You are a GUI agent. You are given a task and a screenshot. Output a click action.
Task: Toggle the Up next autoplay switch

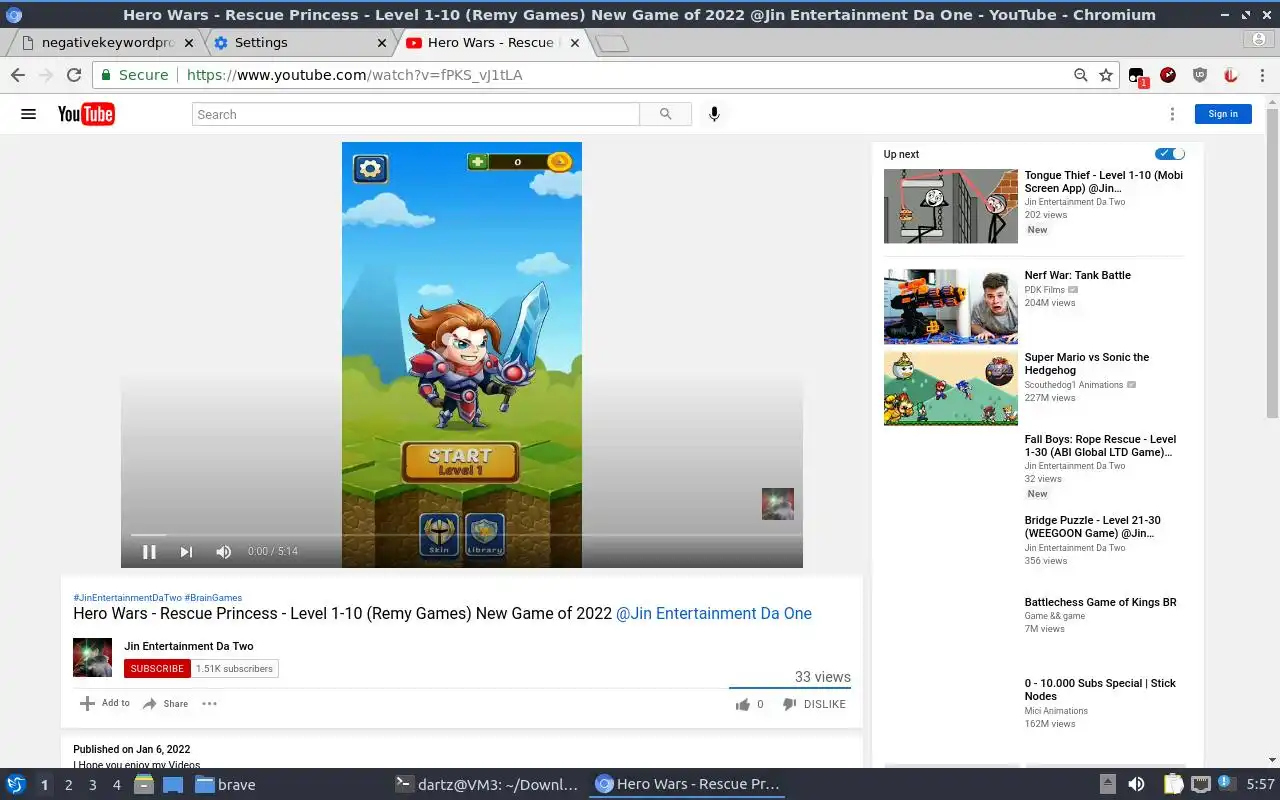(1170, 154)
